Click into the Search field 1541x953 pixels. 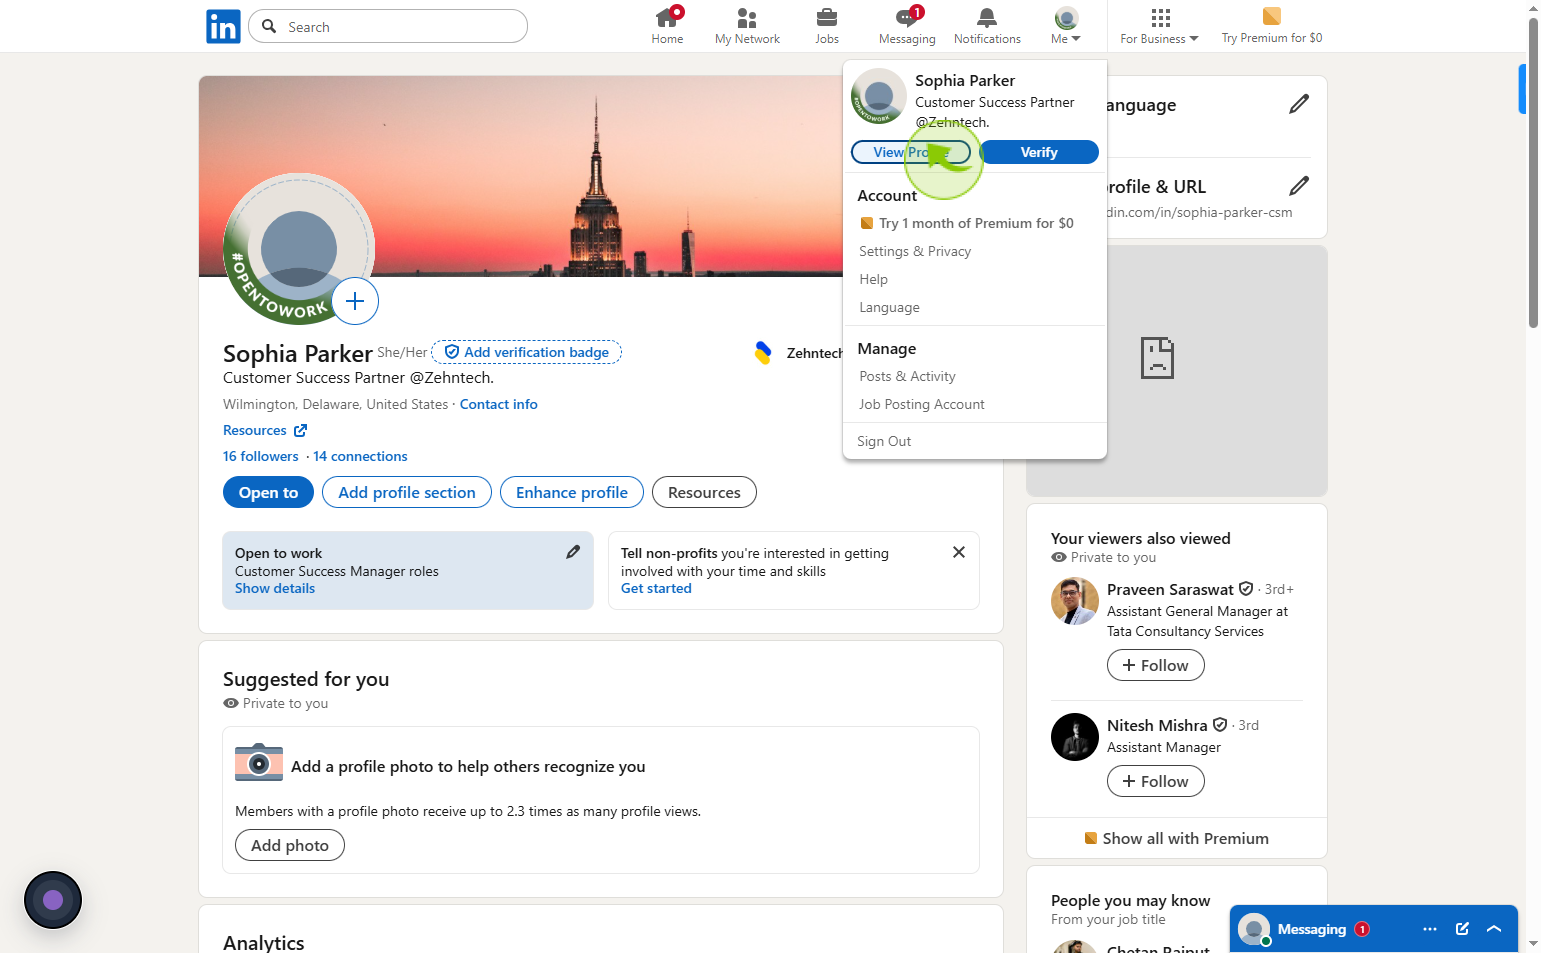coord(388,26)
